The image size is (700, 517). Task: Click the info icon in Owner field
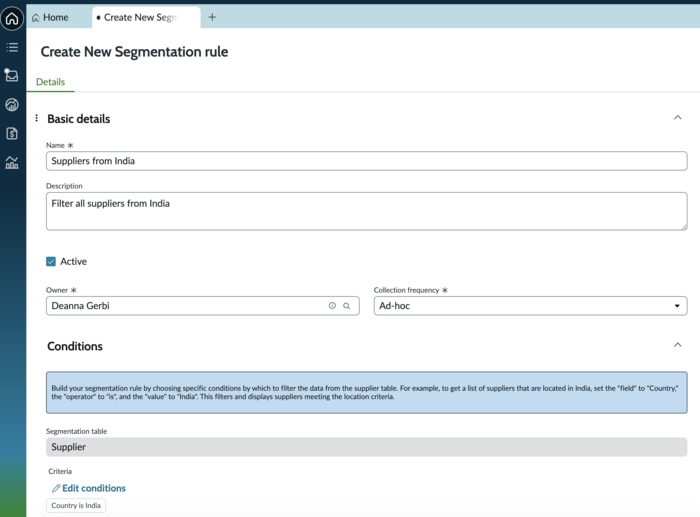[332, 306]
